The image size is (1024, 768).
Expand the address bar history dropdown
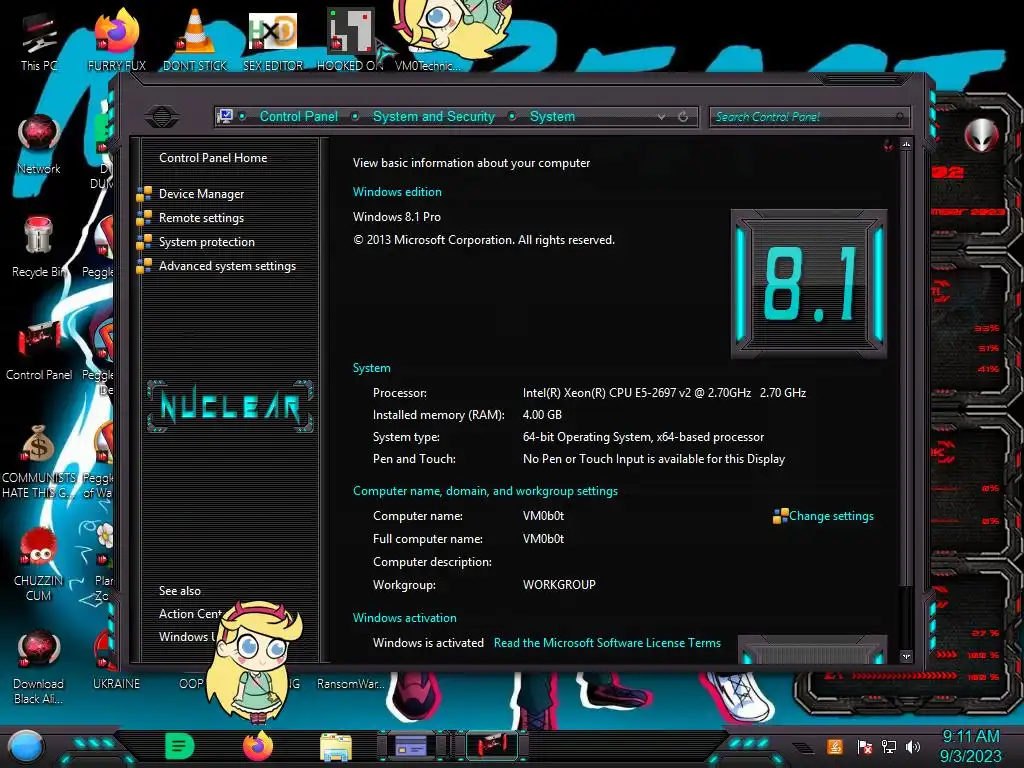(662, 117)
